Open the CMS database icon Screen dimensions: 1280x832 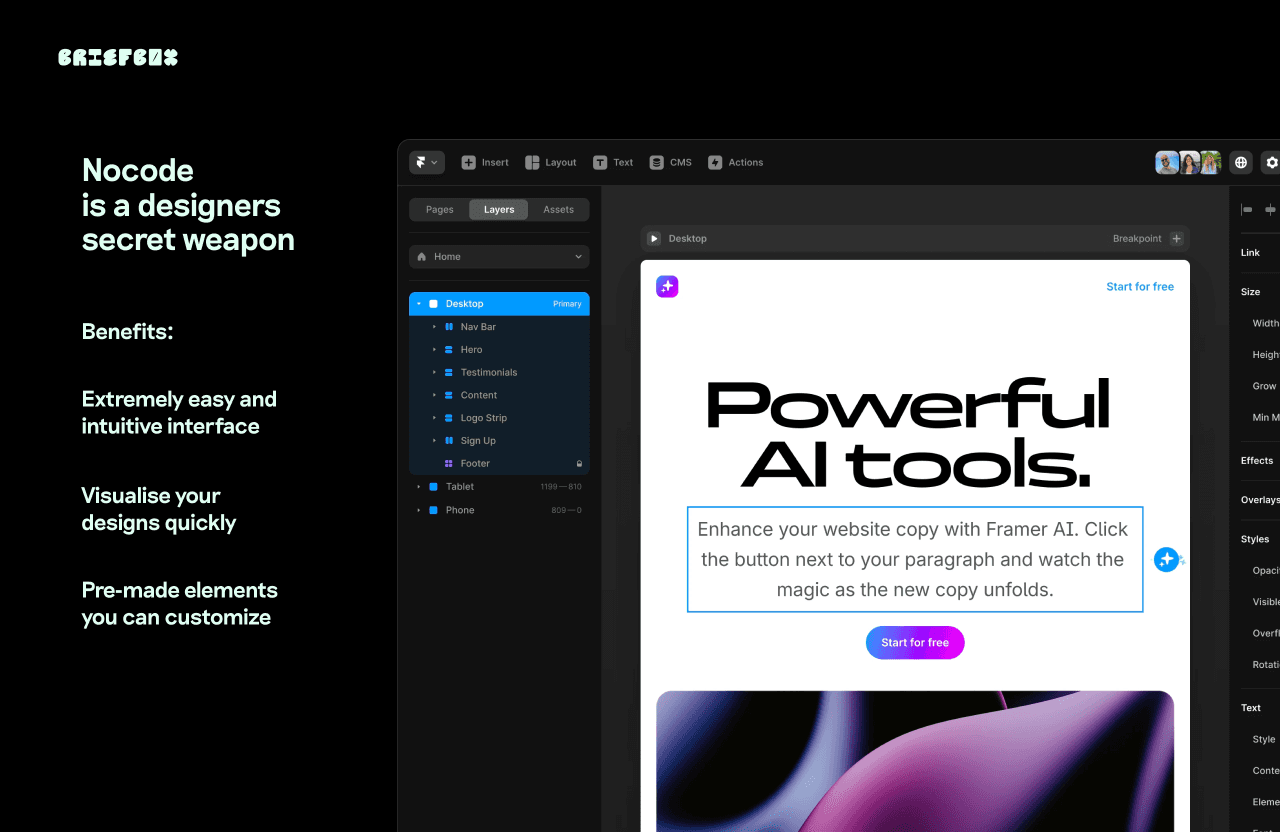(x=656, y=162)
